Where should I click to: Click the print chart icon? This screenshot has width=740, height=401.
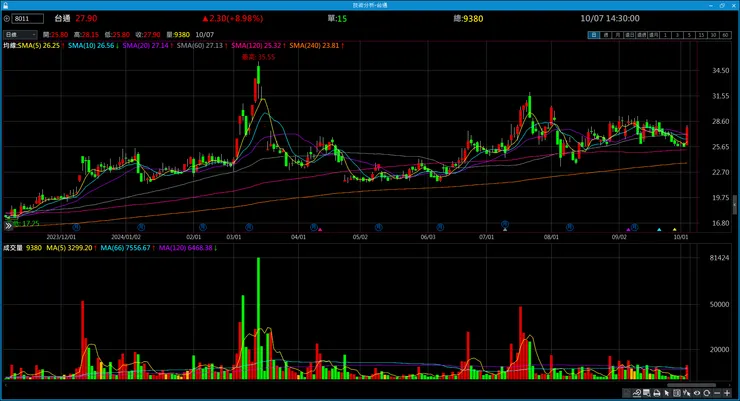[656, 393]
